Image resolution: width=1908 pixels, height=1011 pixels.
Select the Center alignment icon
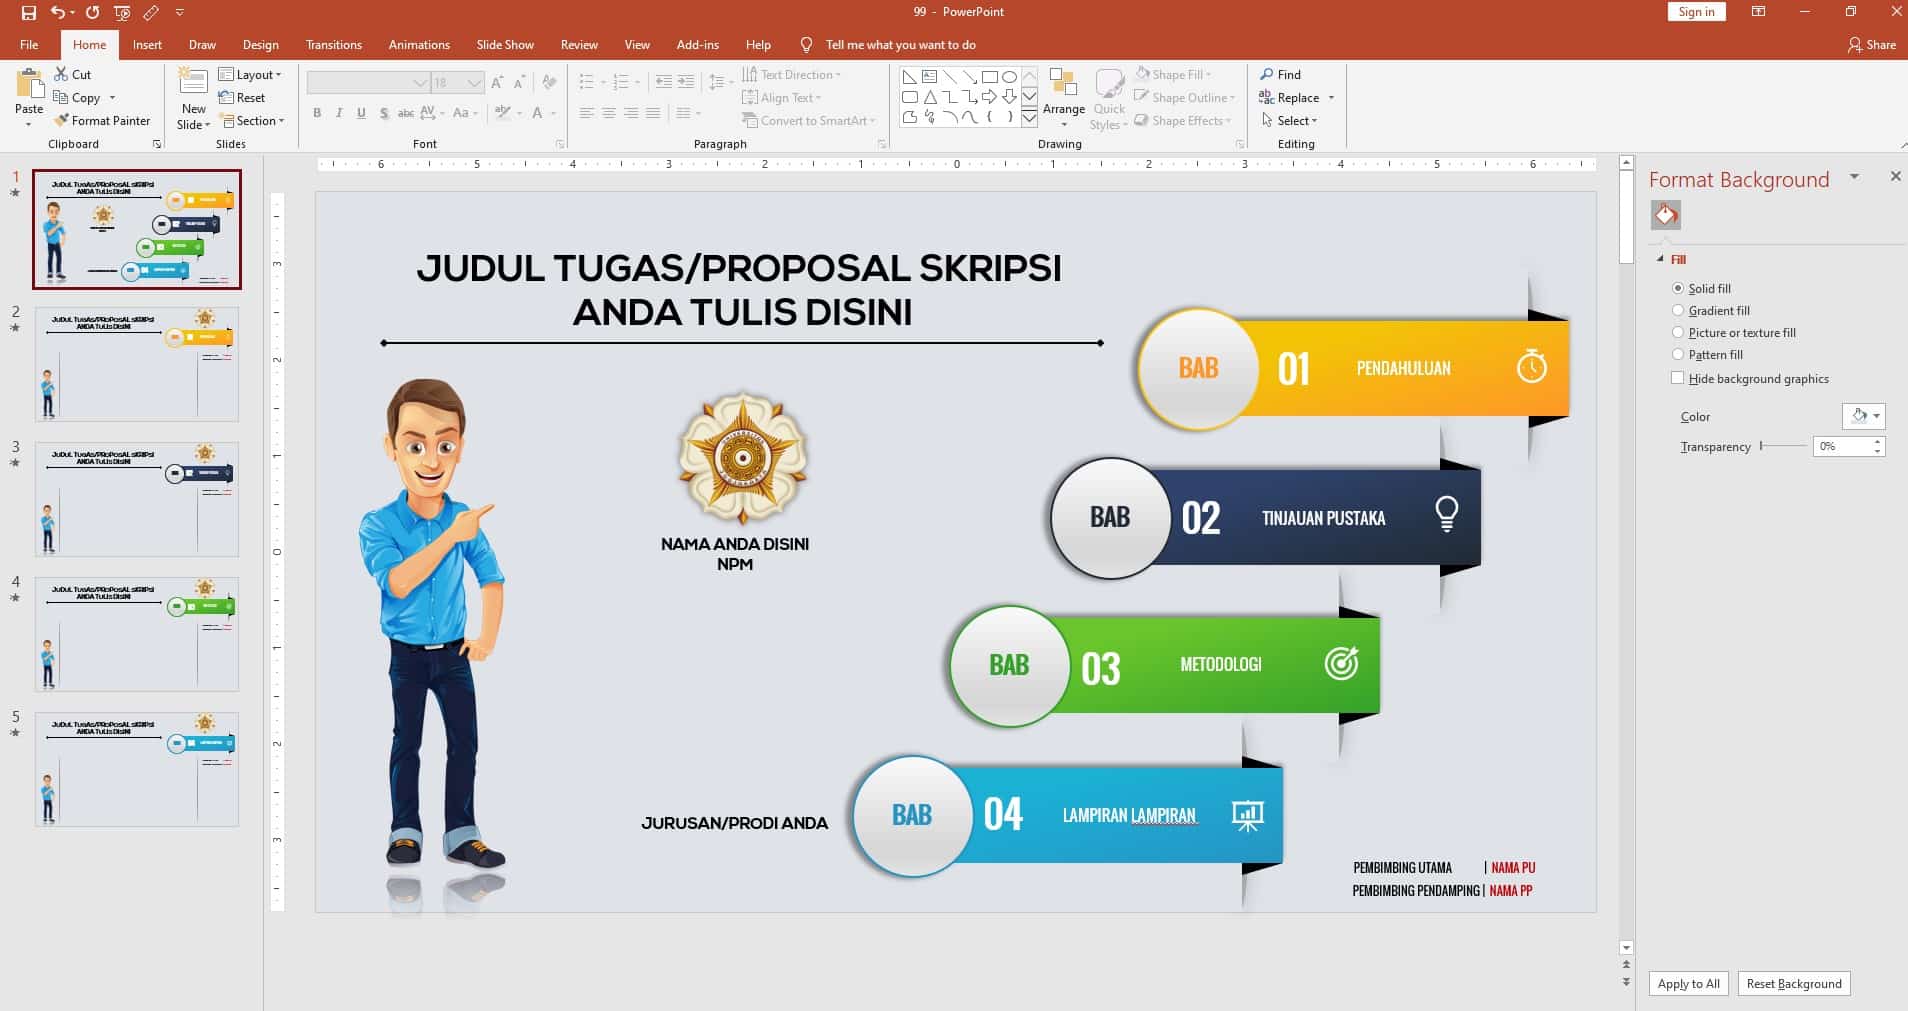pyautogui.click(x=607, y=113)
